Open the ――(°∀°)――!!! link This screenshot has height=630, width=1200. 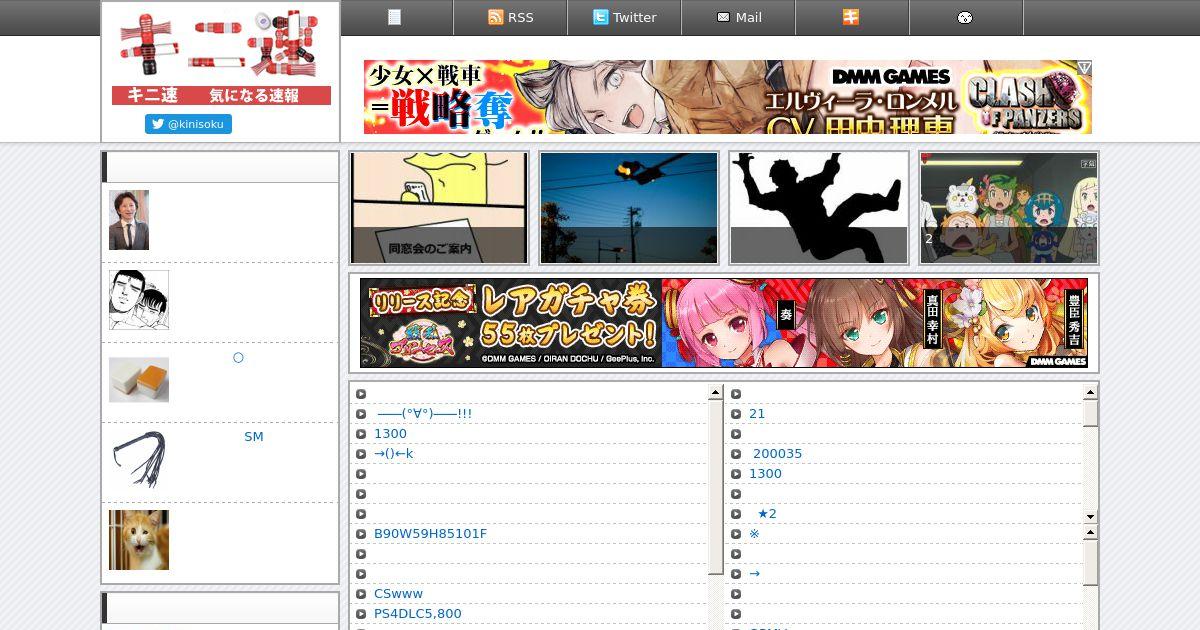424,413
